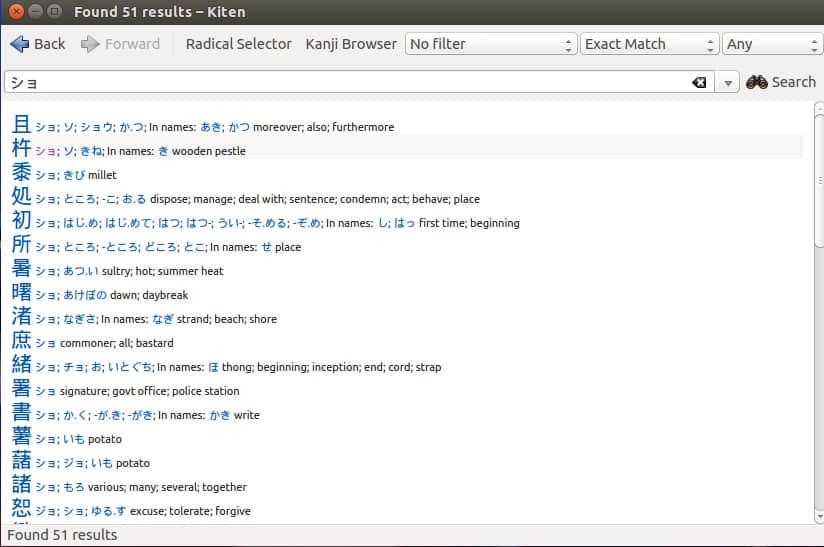The height and width of the screenshot is (547, 824).
Task: Select the kanji 書 meaning write
Action: click(x=21, y=413)
